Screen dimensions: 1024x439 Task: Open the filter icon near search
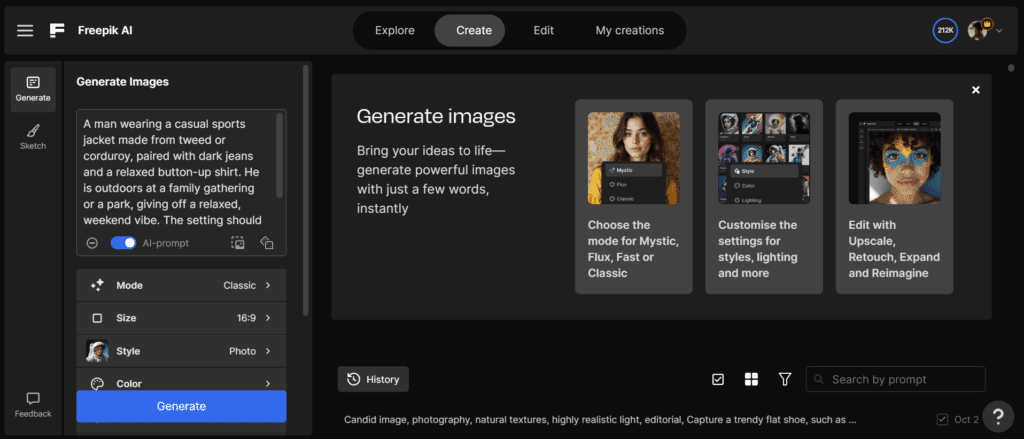(x=785, y=379)
